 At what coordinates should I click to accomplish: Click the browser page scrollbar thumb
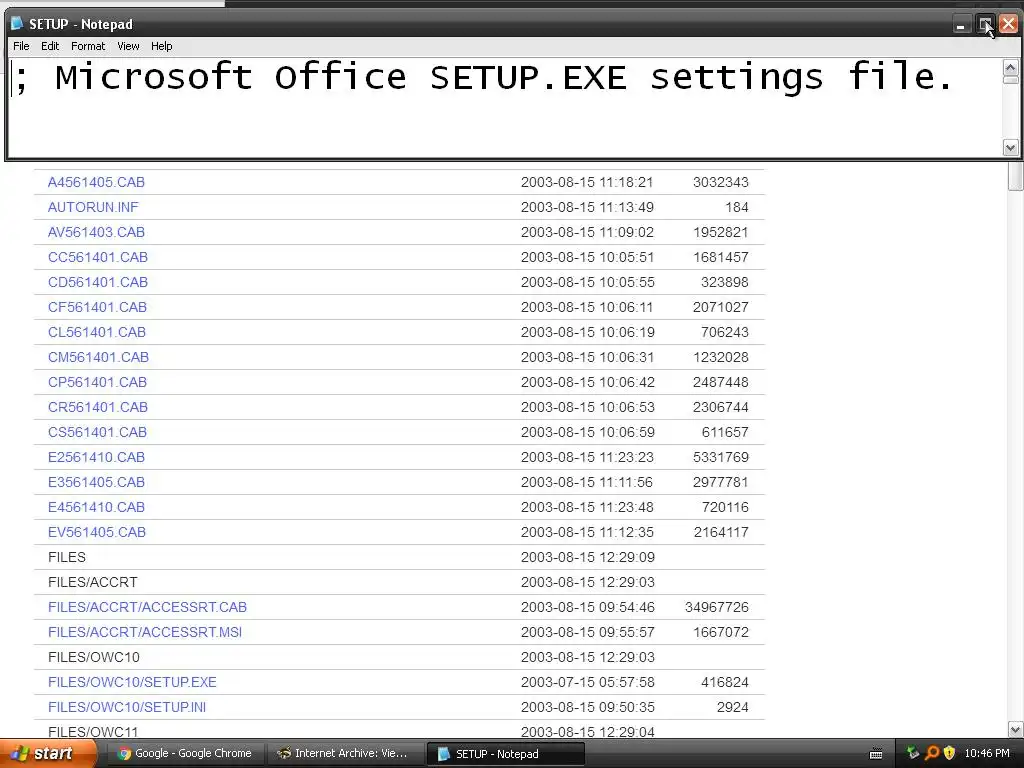point(1016,176)
